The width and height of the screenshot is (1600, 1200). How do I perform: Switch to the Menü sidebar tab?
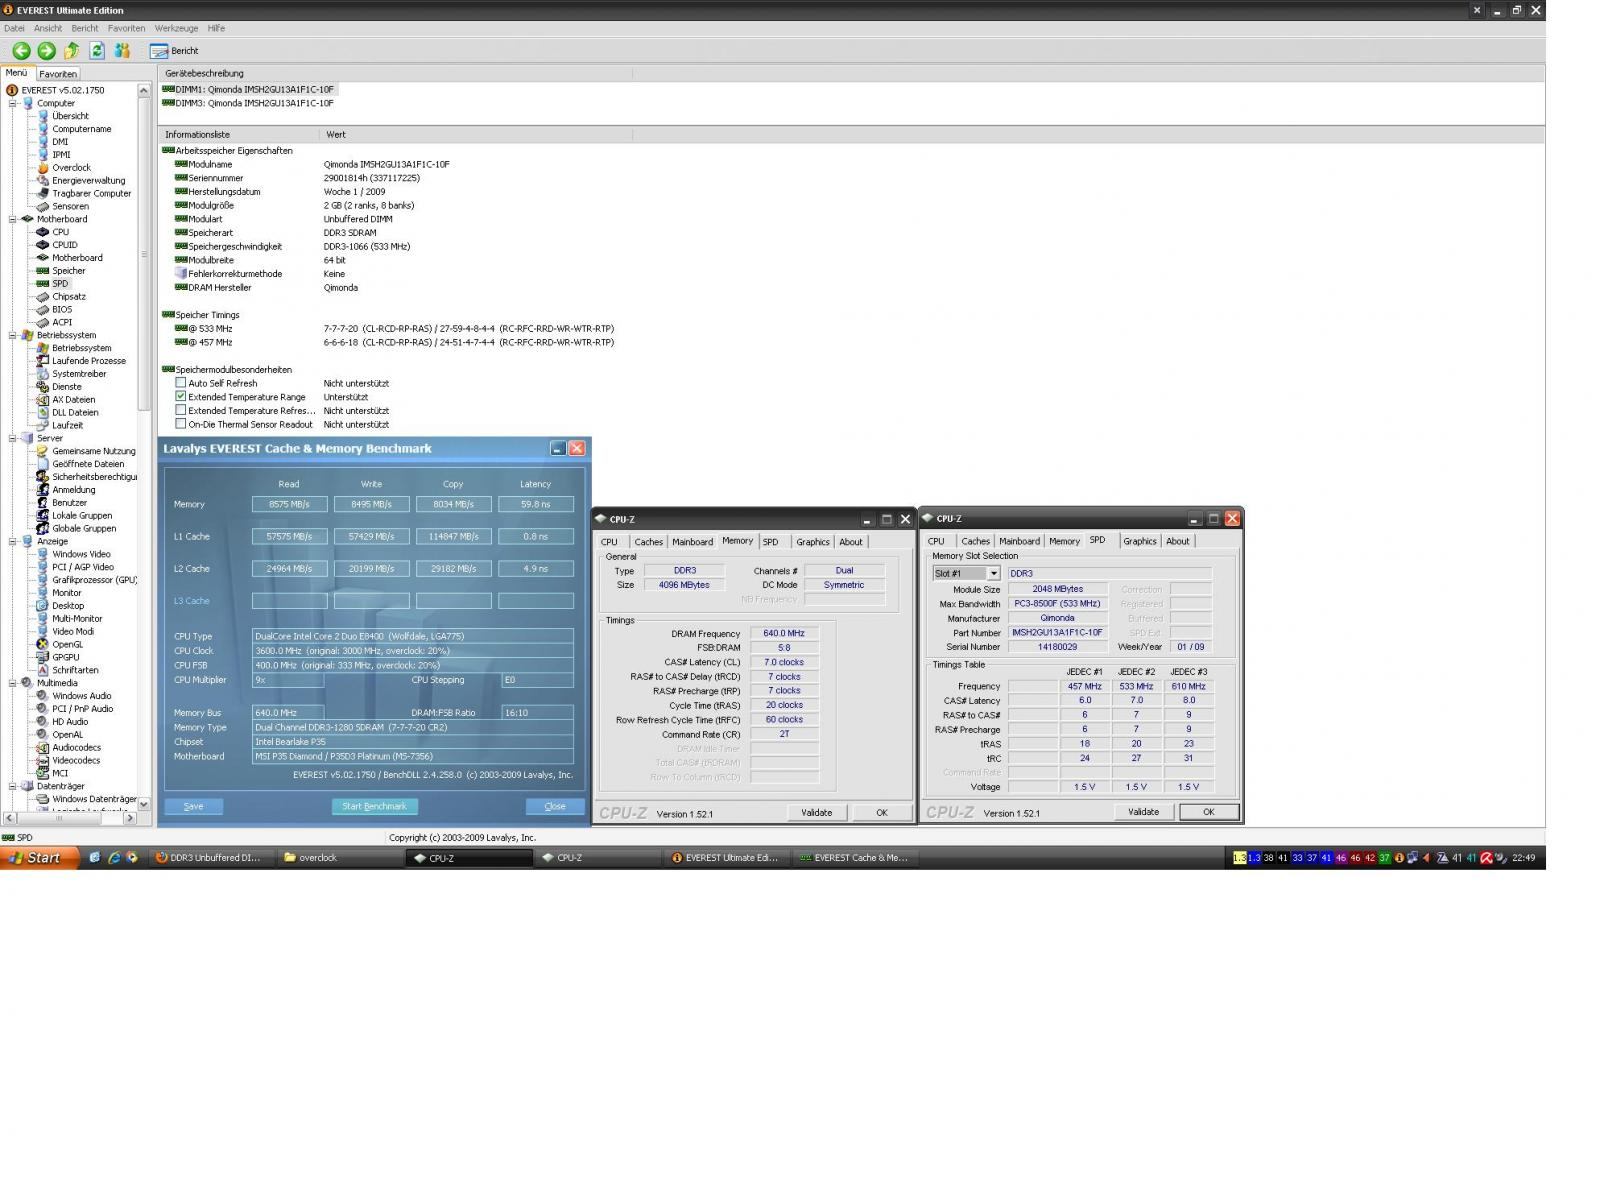(x=17, y=73)
